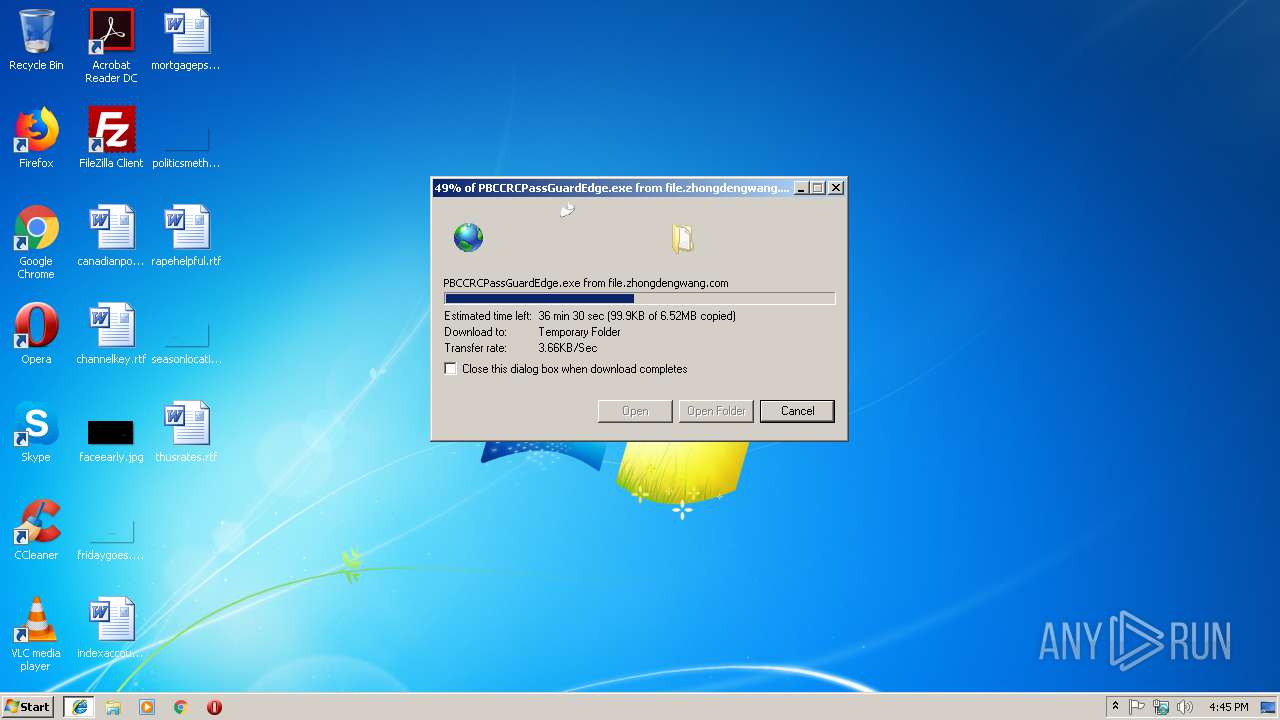Open the Skype desktop shortcut
This screenshot has height=720, width=1280.
tap(36, 432)
